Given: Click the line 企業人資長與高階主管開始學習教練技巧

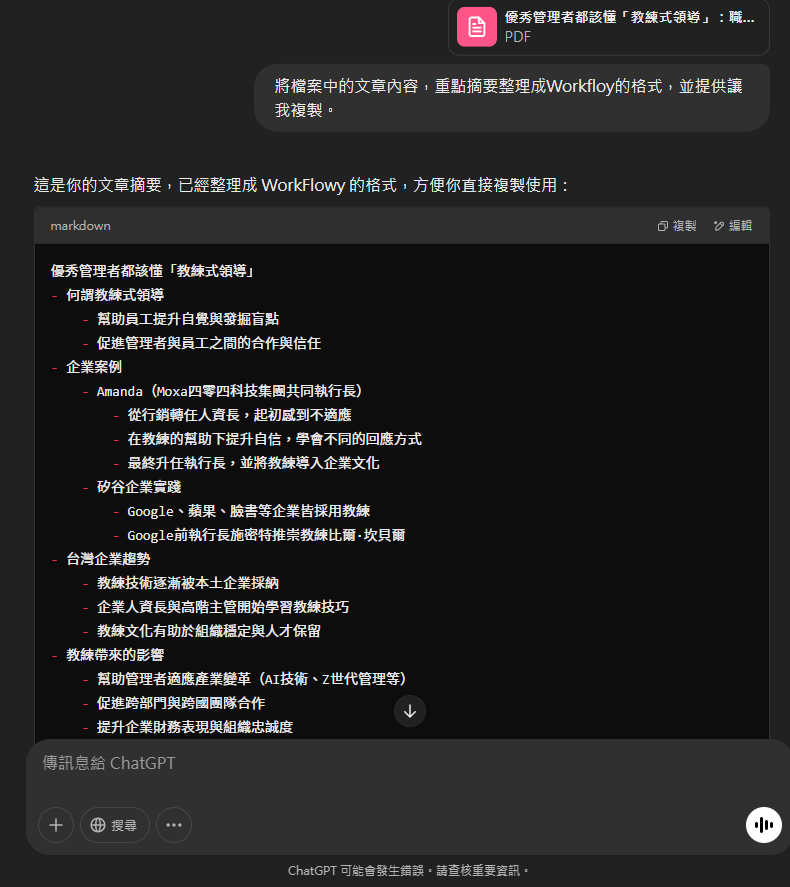Looking at the screenshot, I should click(x=223, y=607).
